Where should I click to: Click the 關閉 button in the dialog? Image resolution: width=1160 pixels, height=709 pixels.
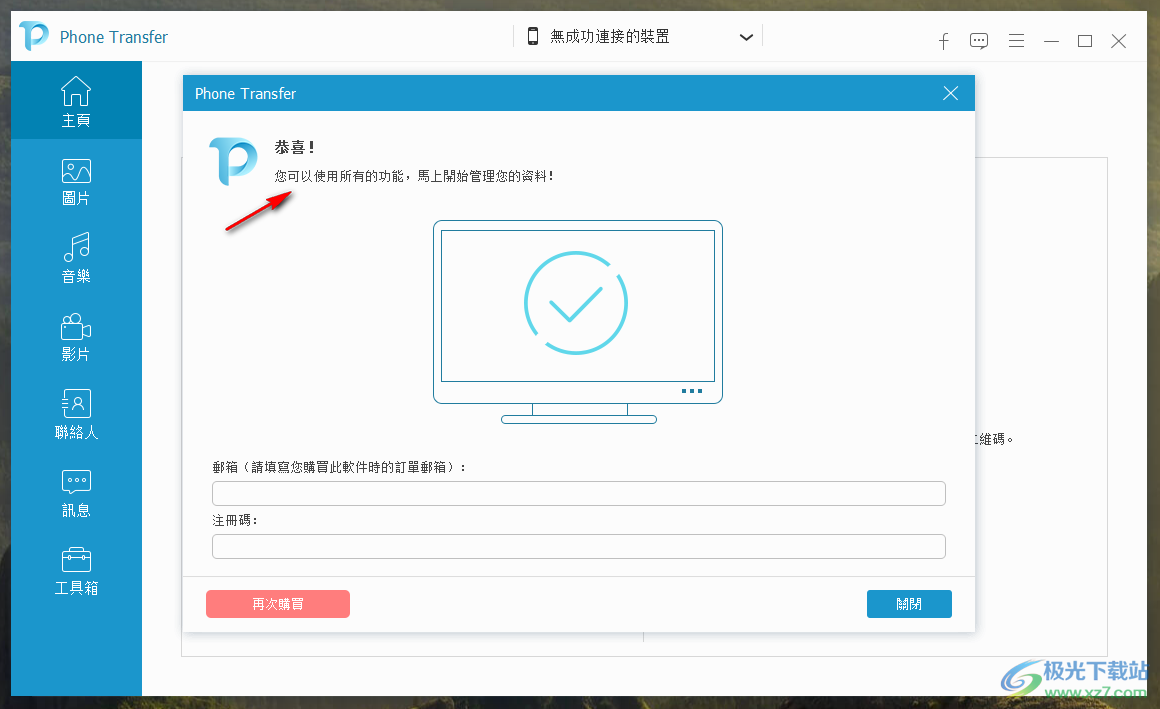[909, 603]
